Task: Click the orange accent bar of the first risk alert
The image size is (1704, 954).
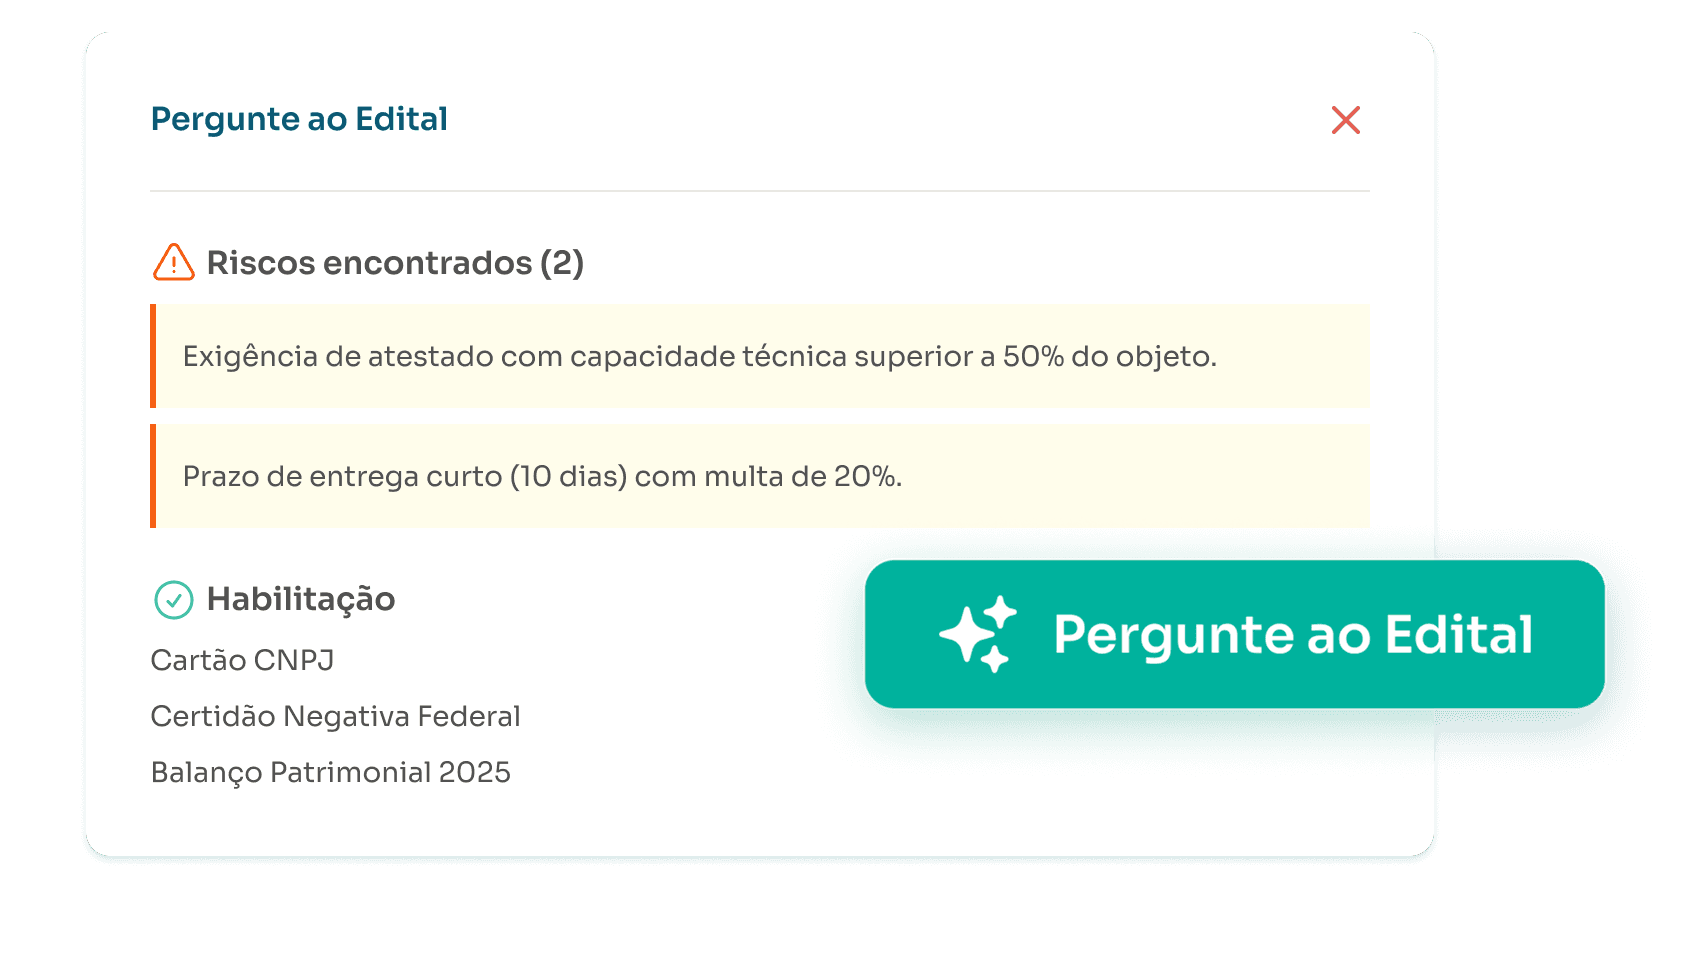Action: coord(154,357)
